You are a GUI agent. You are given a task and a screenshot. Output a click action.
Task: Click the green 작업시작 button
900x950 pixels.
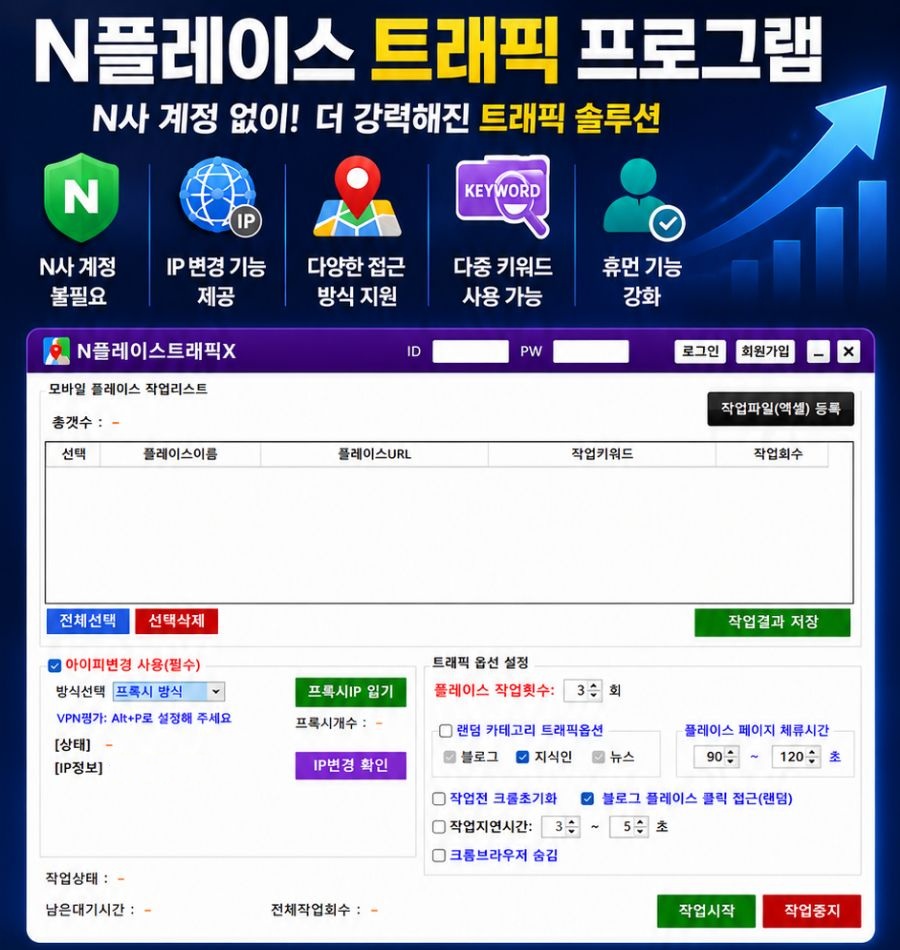point(706,911)
